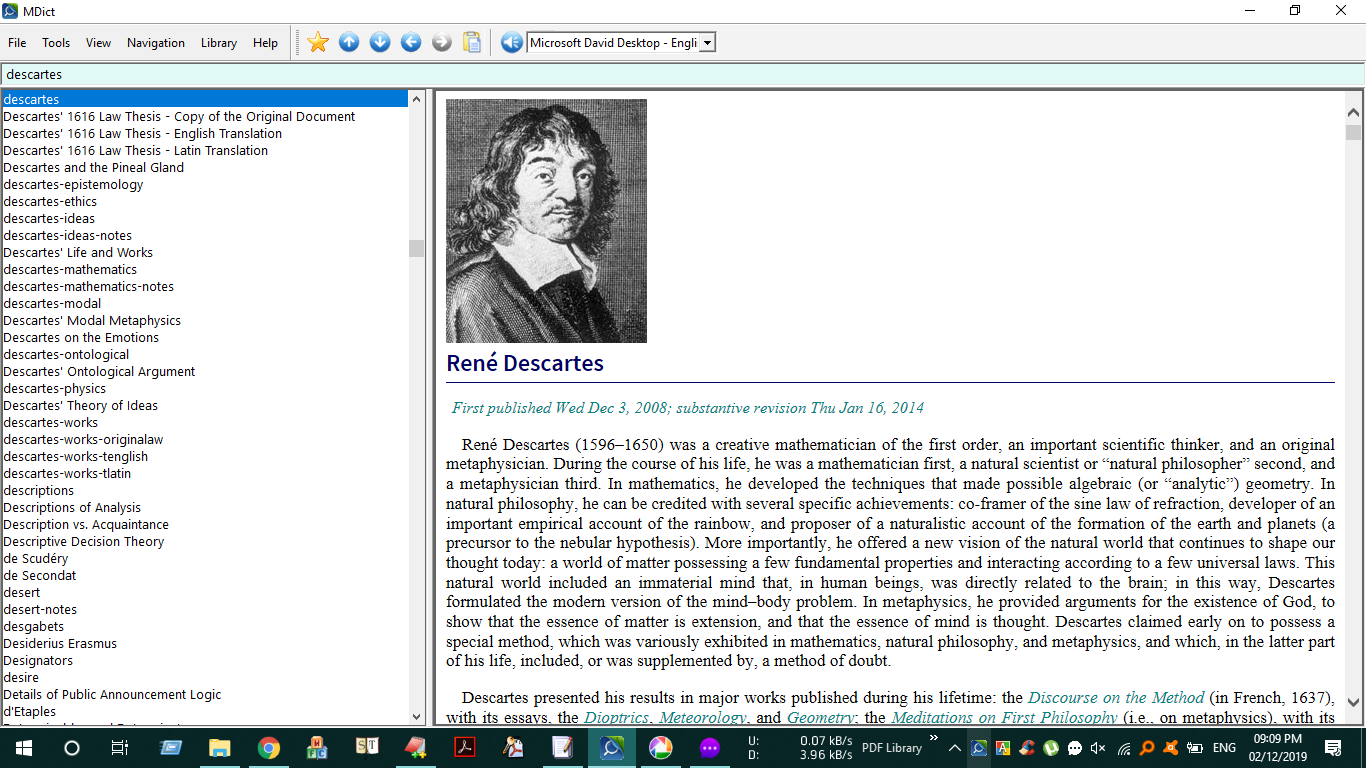Click the word list scroll-down arrow
This screenshot has height=768, width=1366.
tap(416, 716)
